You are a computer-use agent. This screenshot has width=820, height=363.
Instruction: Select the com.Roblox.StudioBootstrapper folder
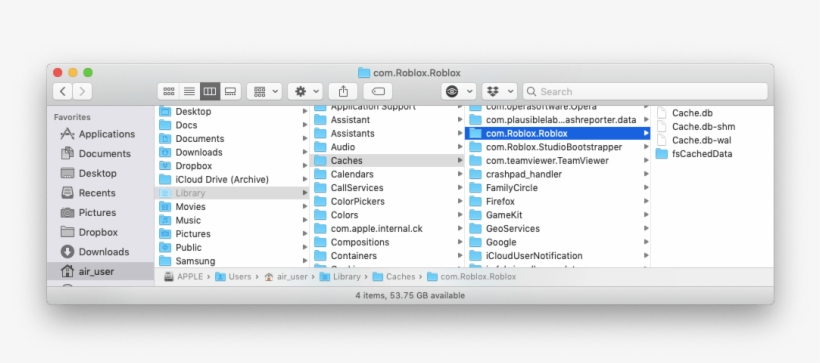point(557,147)
